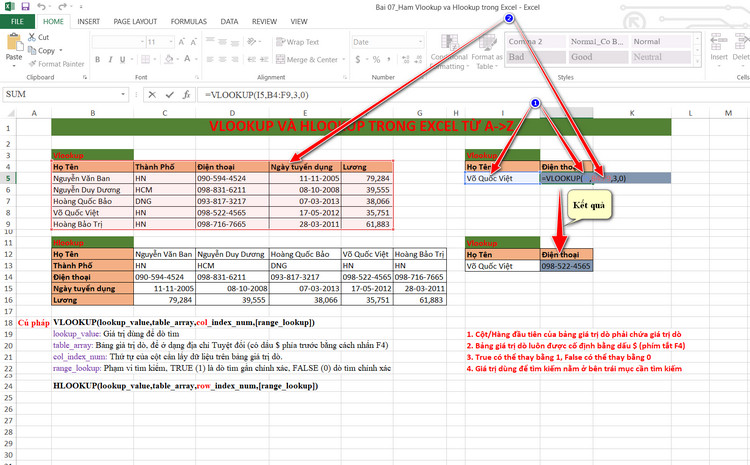Toggle Bold formatting
The image size is (750, 465).
98,59
